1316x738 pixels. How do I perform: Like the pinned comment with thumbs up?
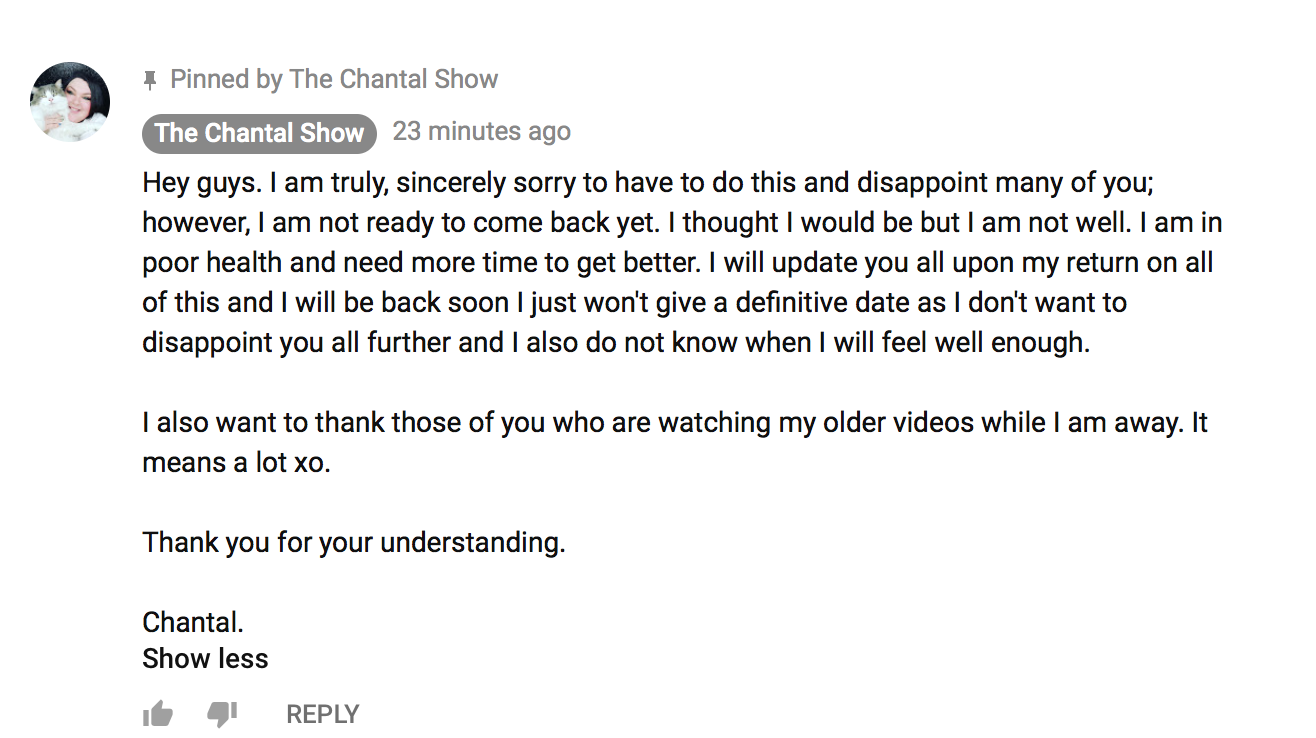[x=158, y=714]
